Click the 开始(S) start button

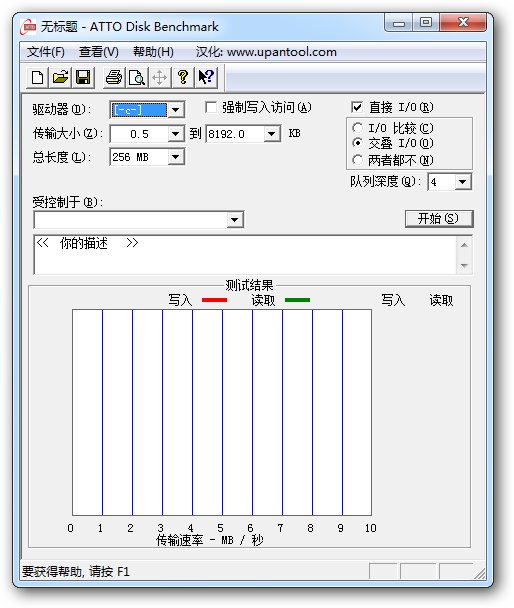[439, 219]
